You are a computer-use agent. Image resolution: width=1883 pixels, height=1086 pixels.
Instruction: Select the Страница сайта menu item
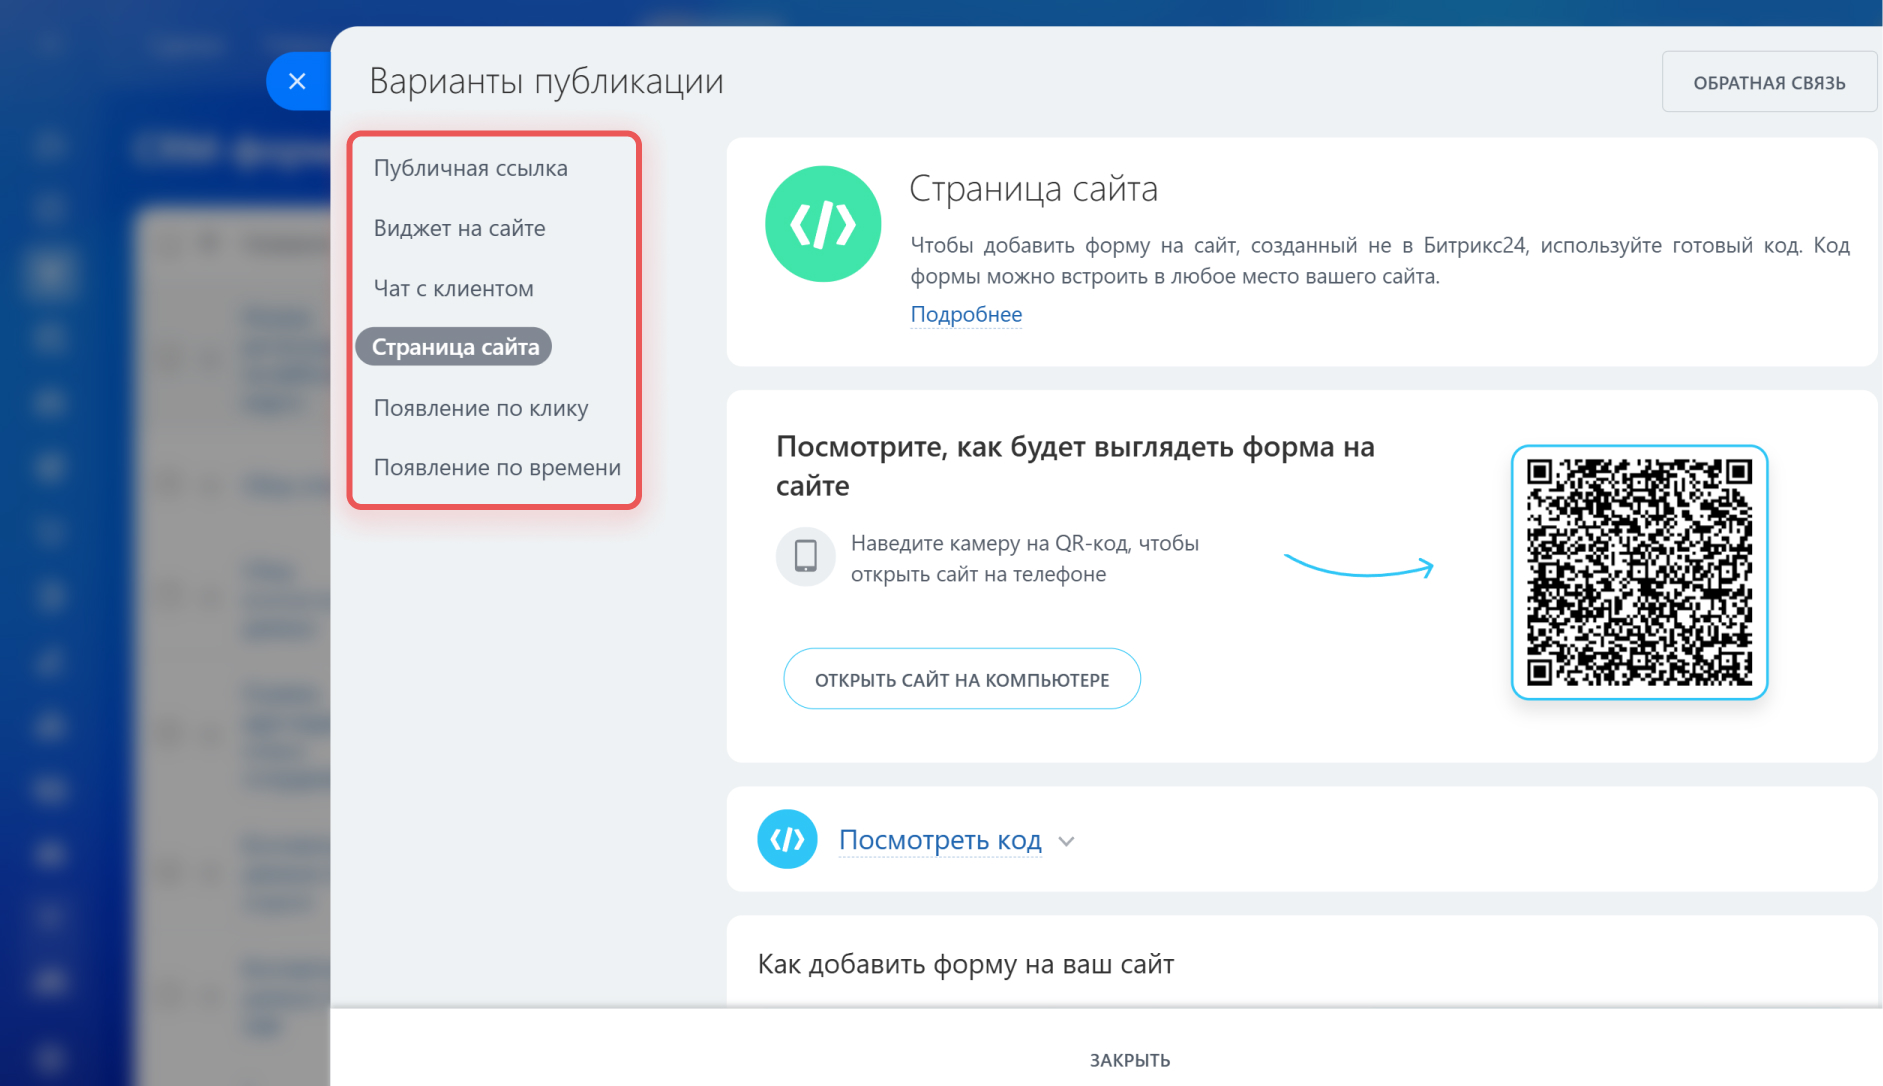[454, 347]
